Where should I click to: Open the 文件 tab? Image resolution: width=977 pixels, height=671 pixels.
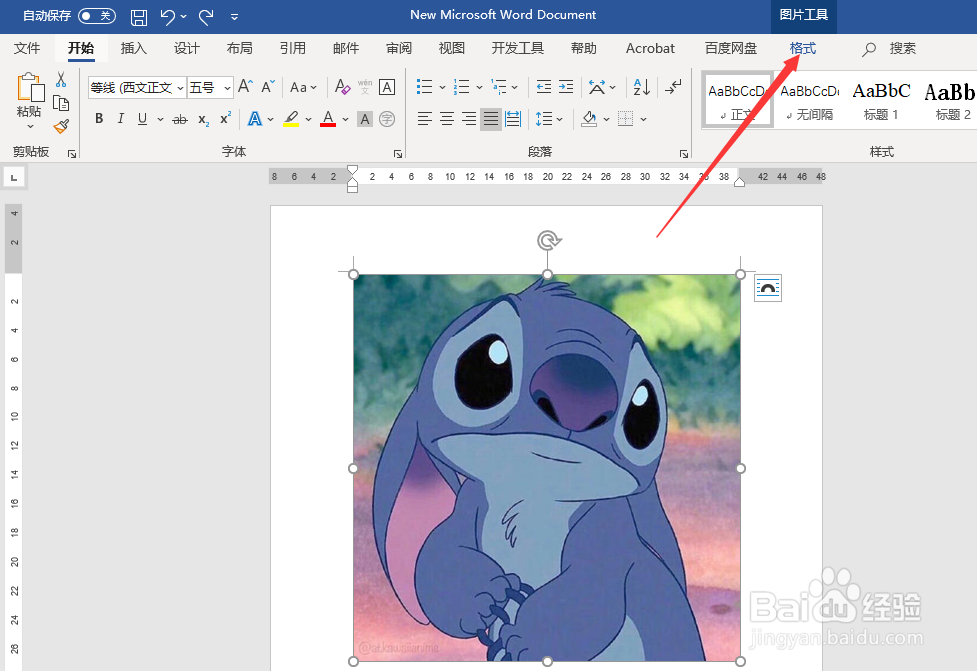coord(27,49)
